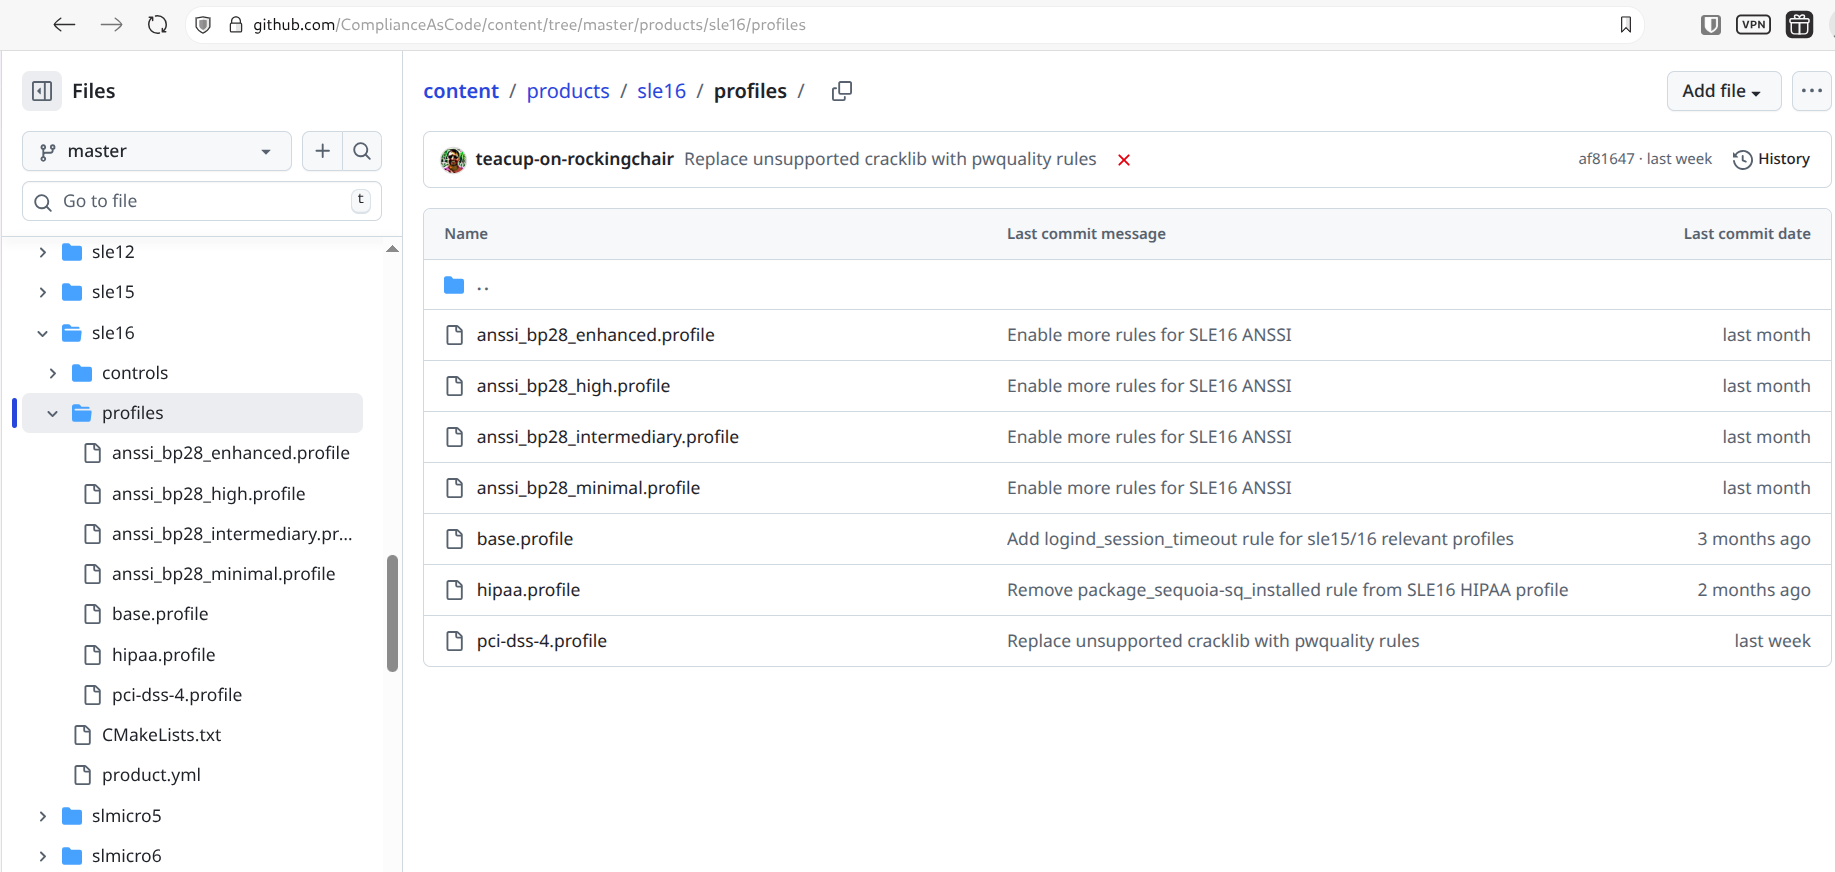Bookmark this page in the address bar
This screenshot has width=1835, height=872.
coord(1626,25)
